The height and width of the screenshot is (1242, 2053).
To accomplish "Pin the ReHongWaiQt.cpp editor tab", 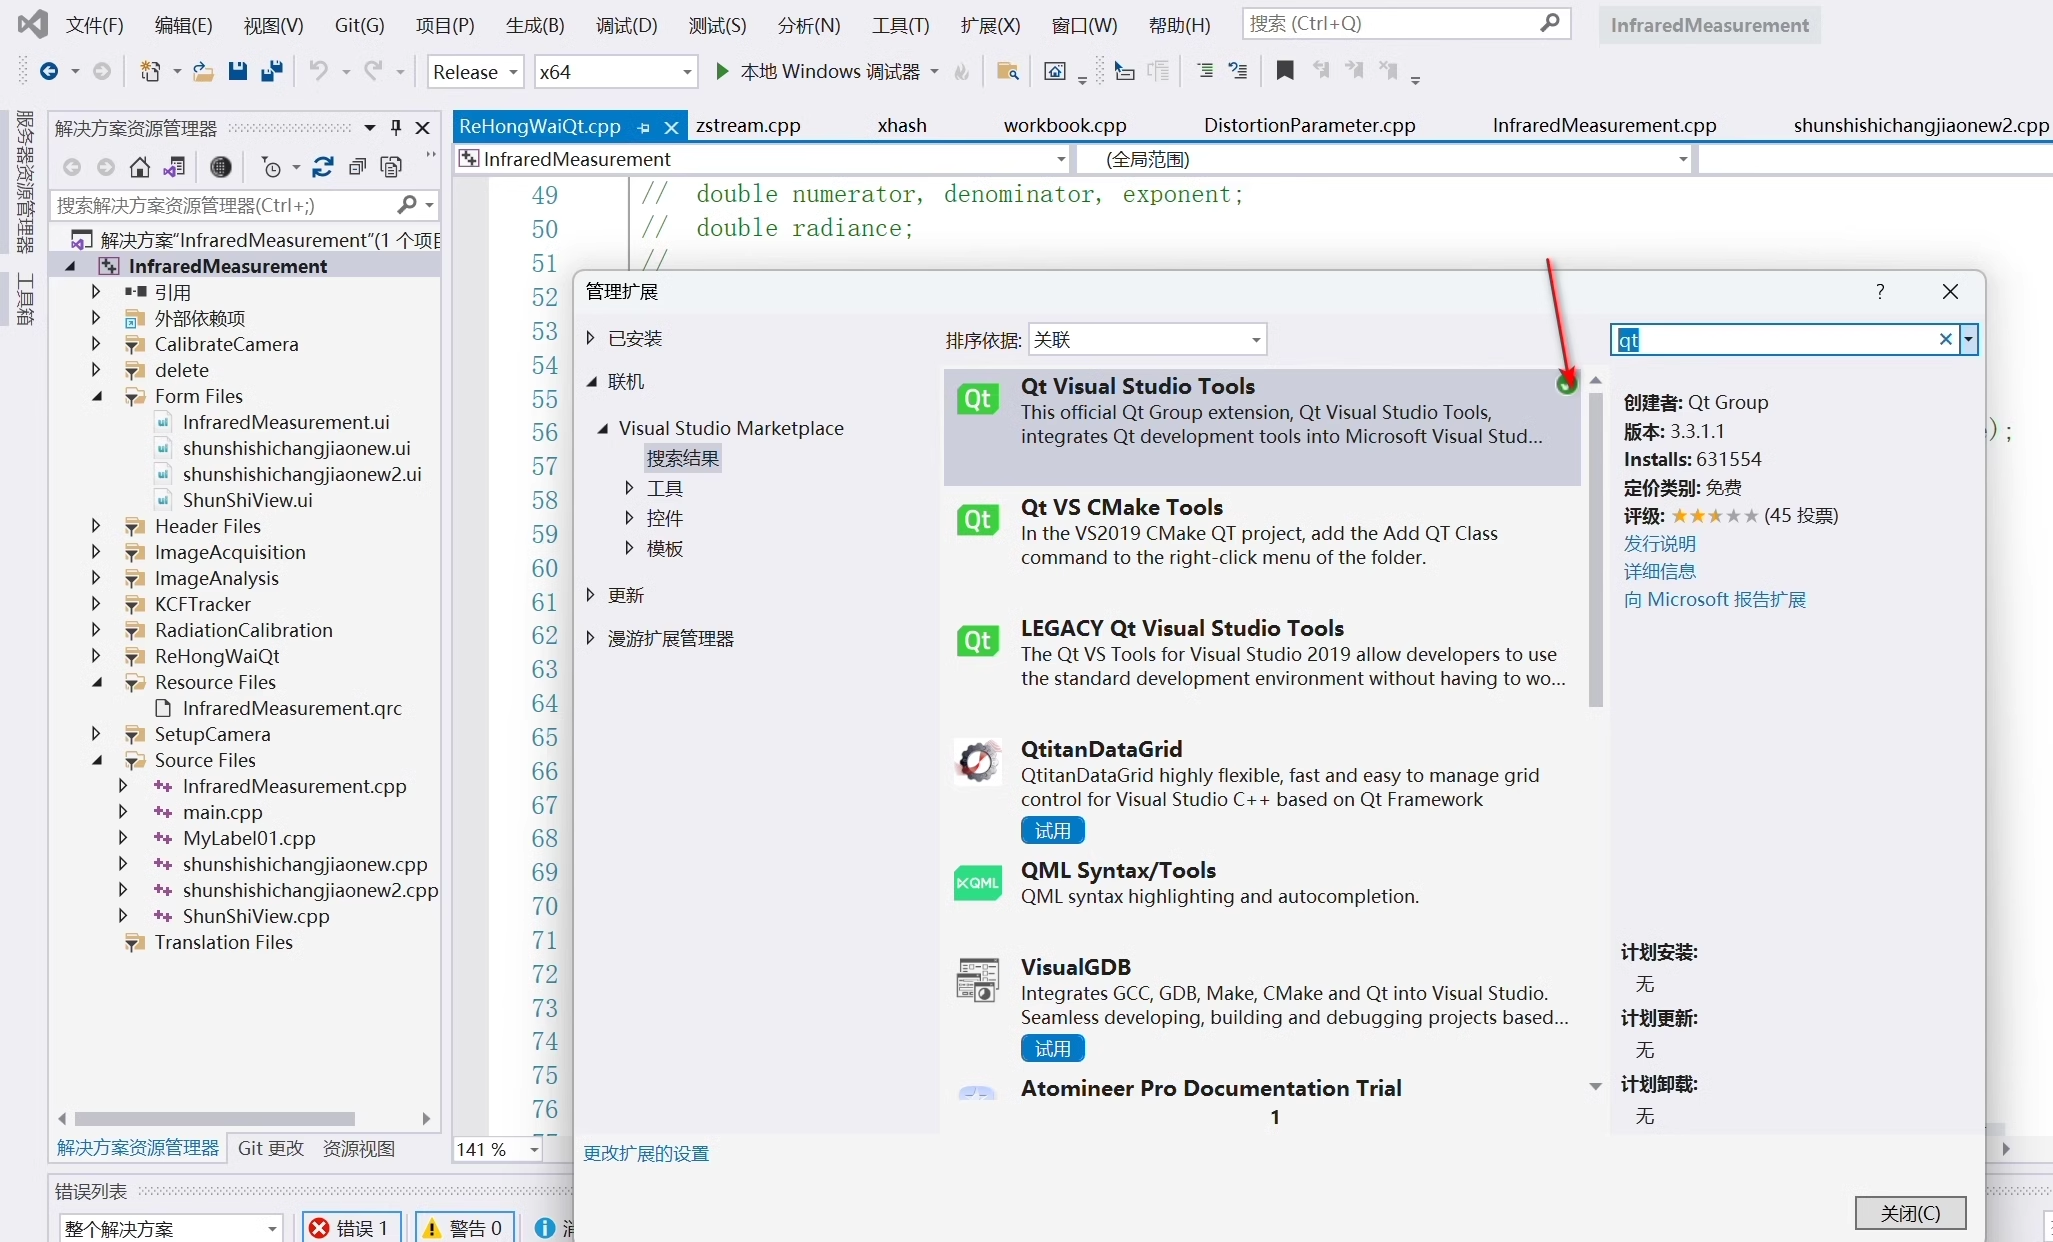I will coord(643,128).
